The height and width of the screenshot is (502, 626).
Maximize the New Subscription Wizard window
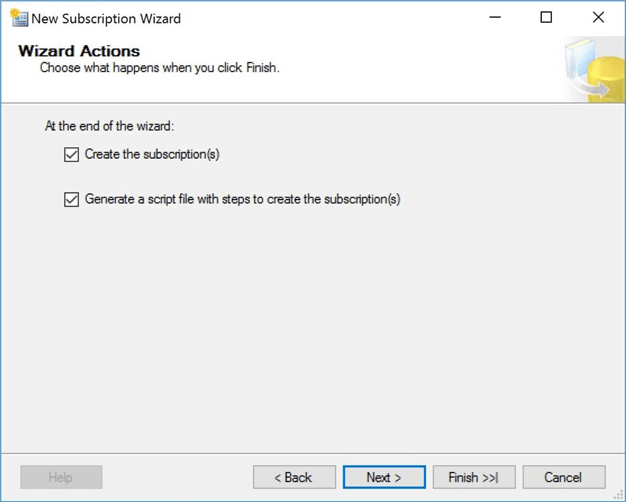546,18
